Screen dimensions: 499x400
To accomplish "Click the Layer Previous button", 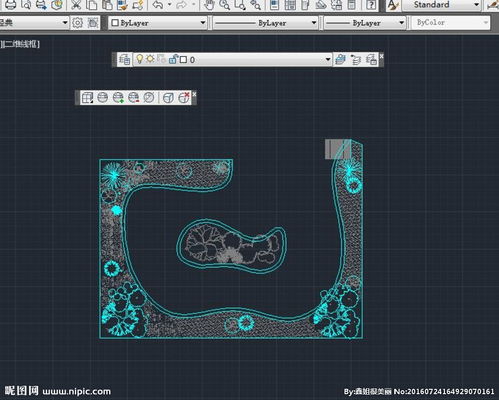I will coord(356,60).
